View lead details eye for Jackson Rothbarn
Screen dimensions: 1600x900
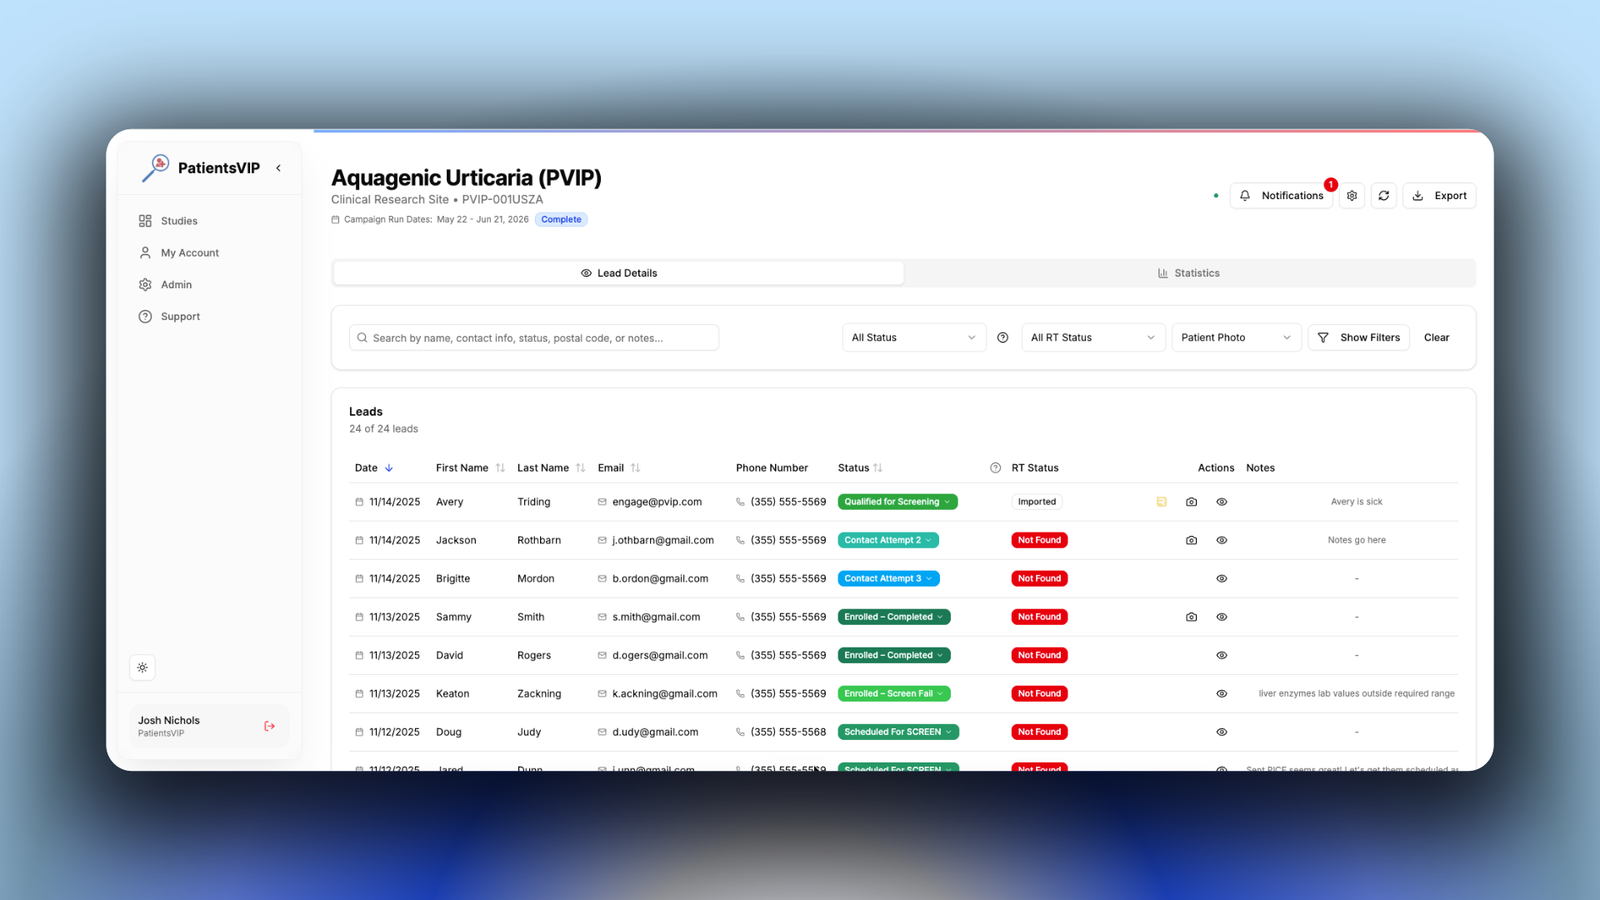coord(1221,540)
